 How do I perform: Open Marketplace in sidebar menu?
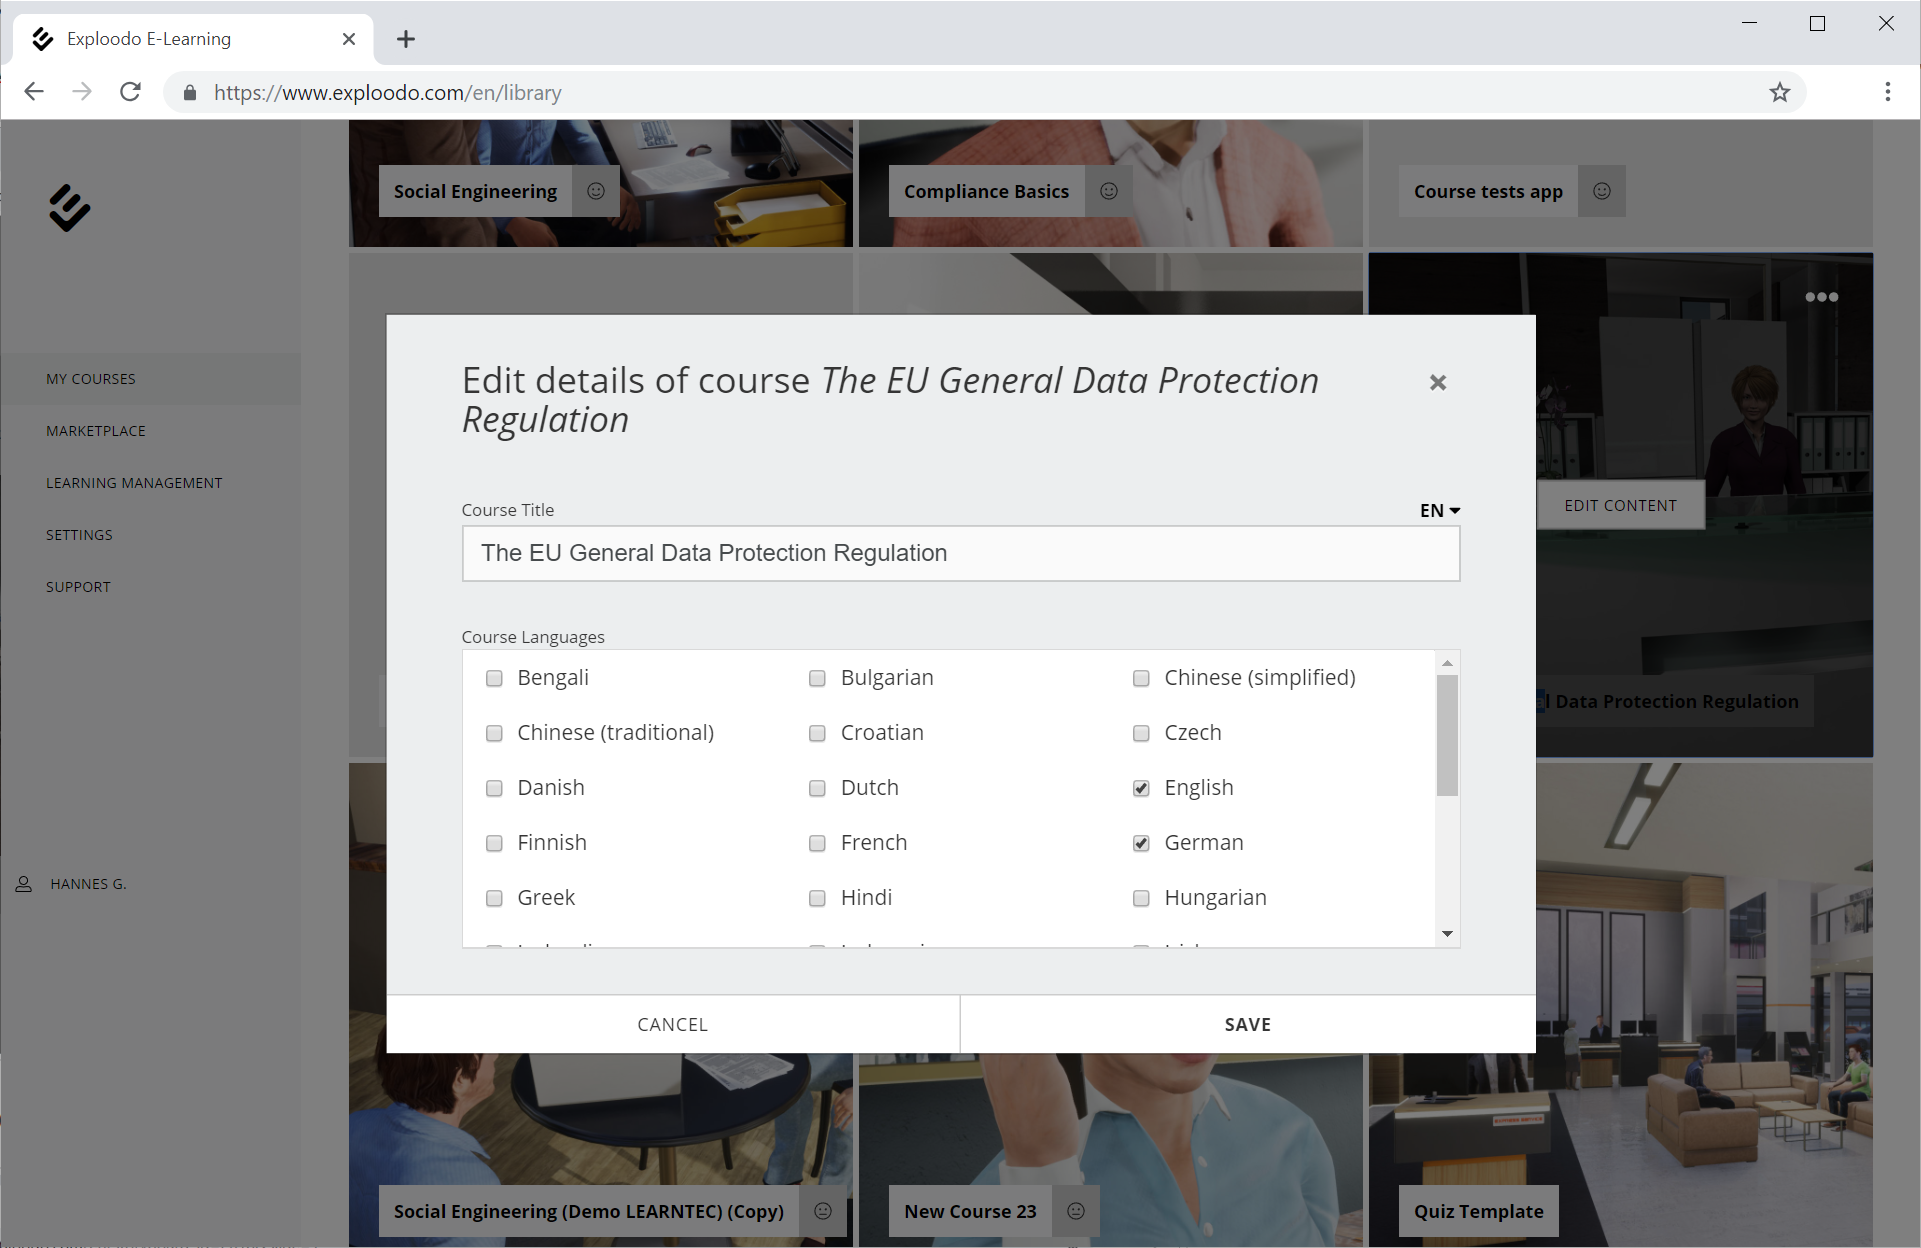point(96,431)
